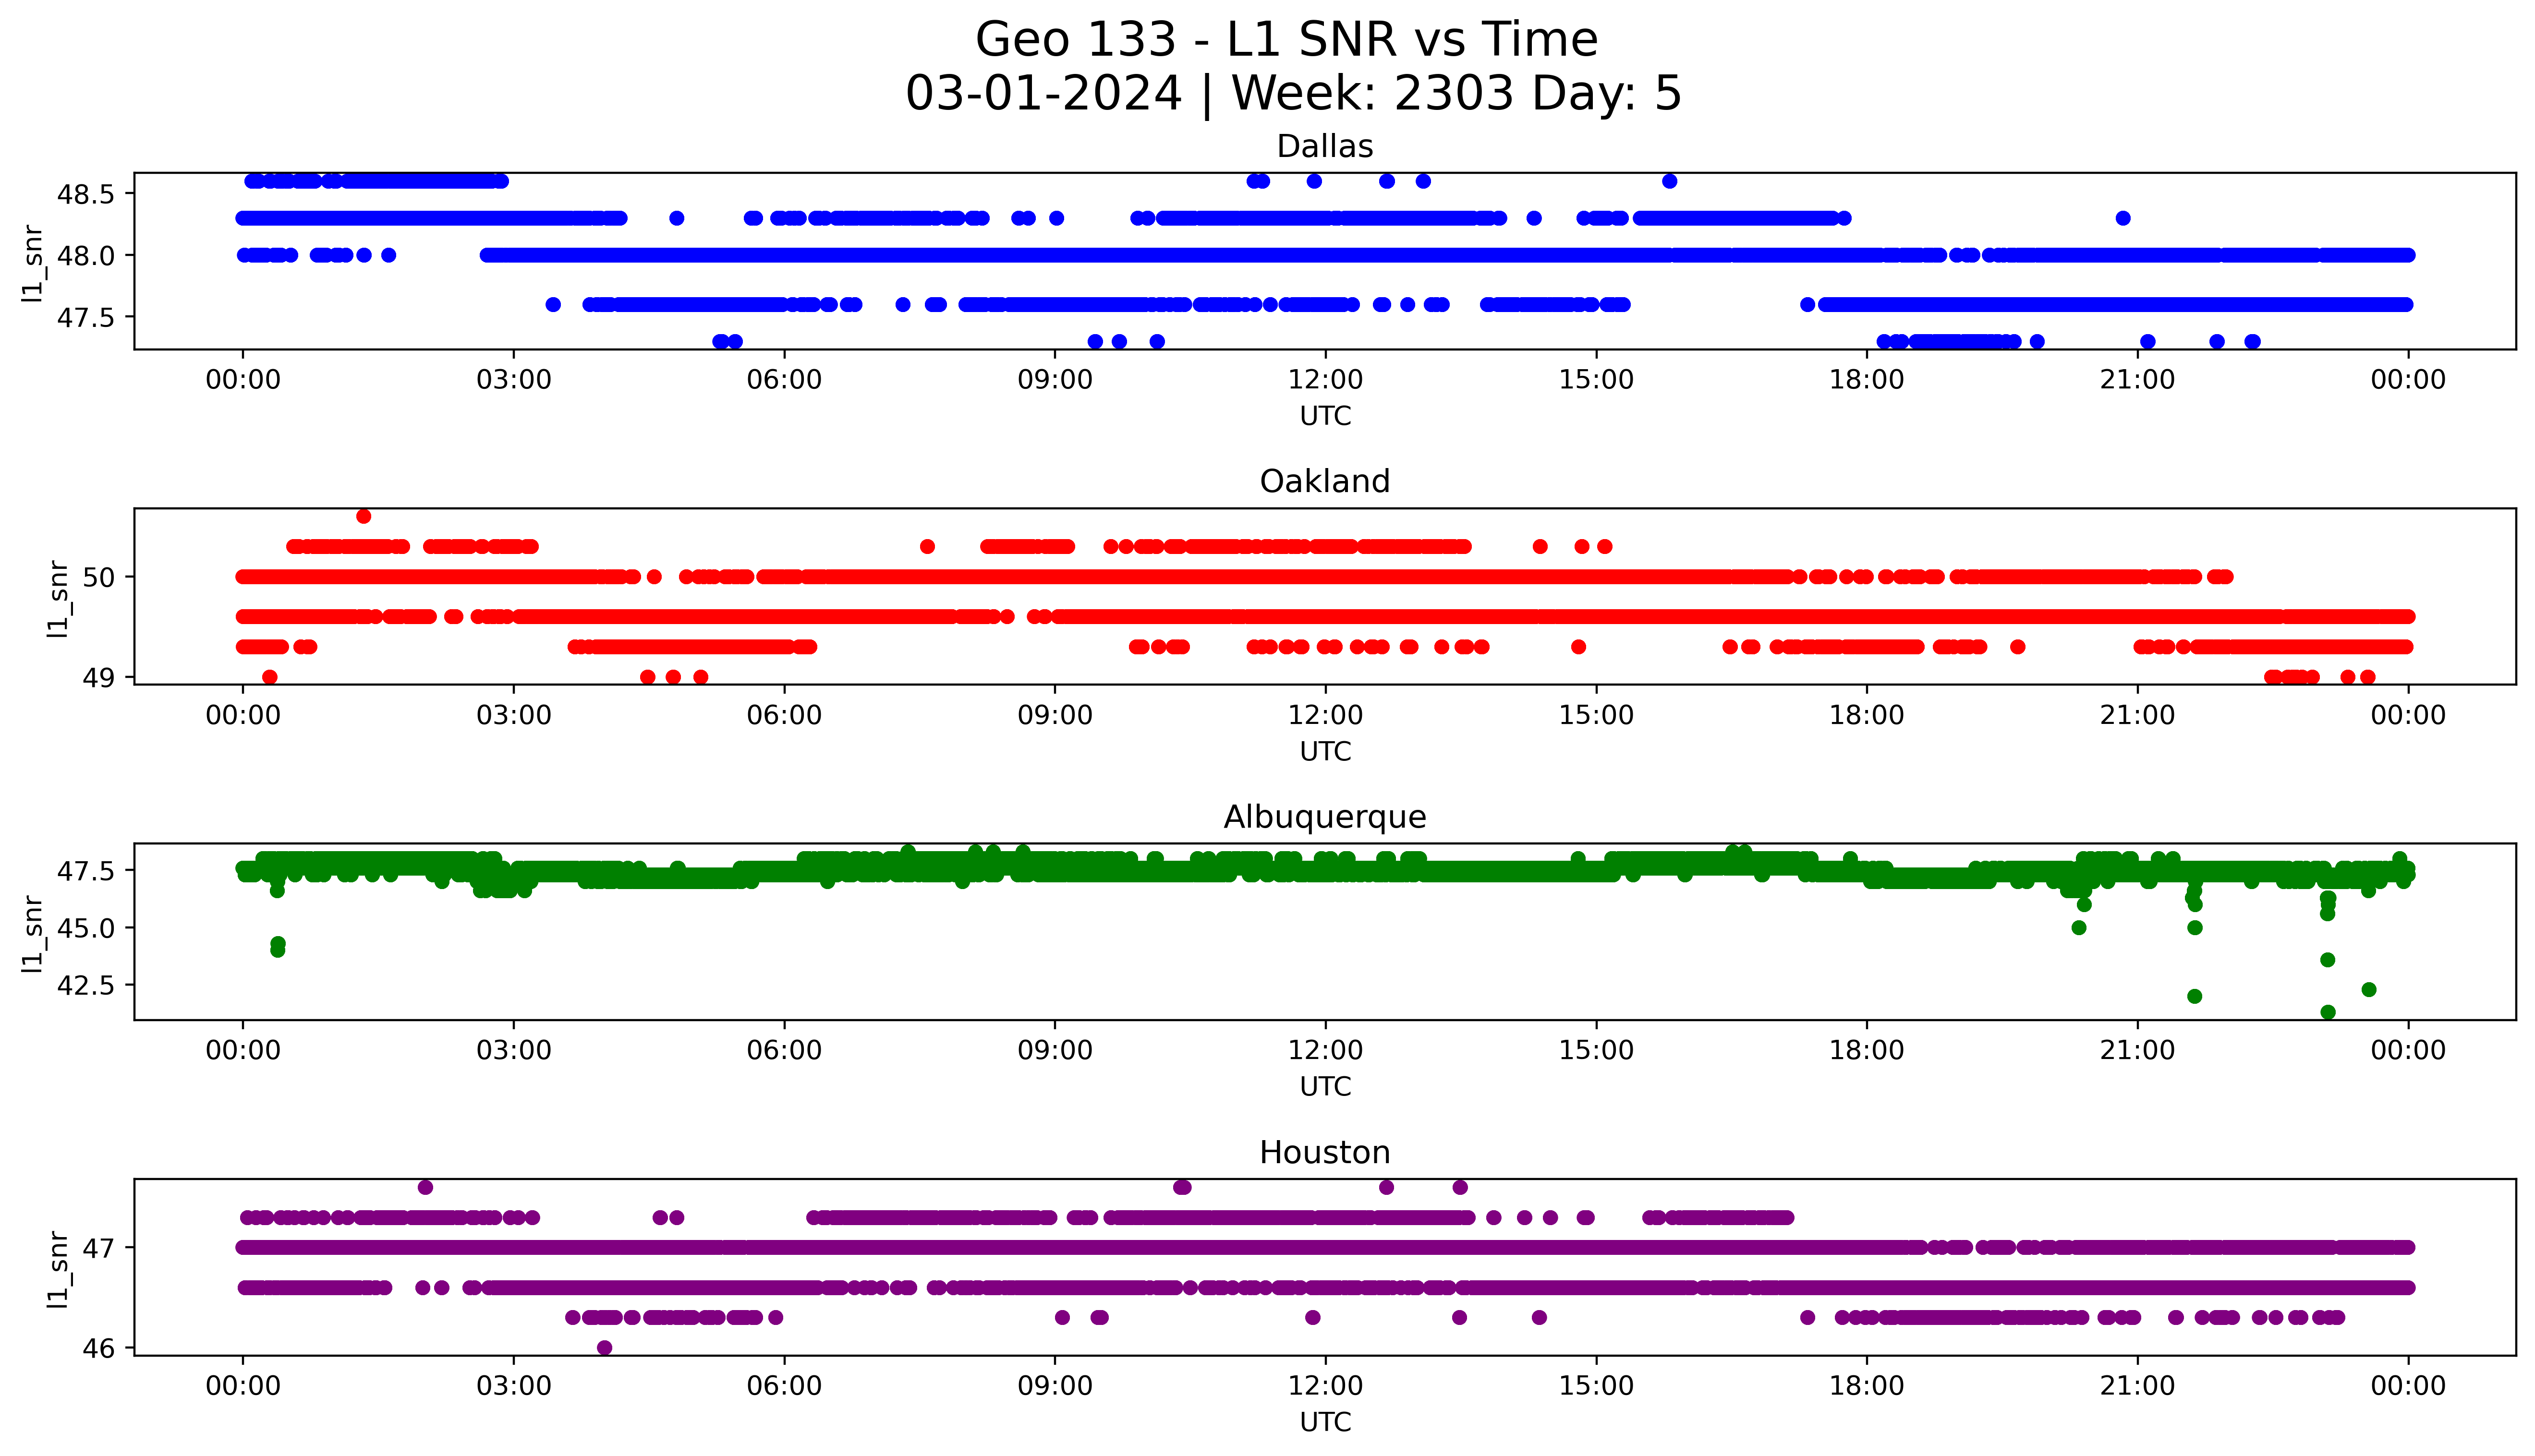Click the 12:00 tick label under Albuquerque plot
This screenshot has height=1456, width=2535.
[x=1326, y=1050]
